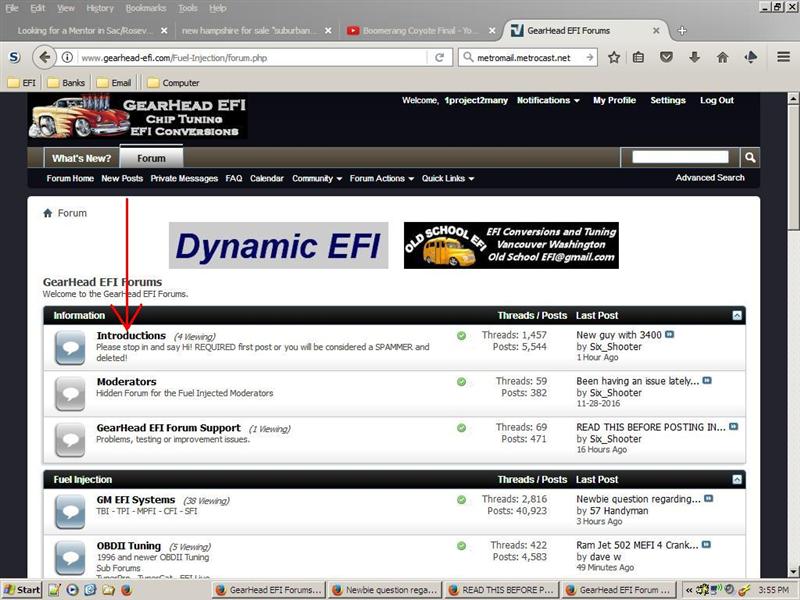Click the GearHead EFI logo banner

pyautogui.click(x=138, y=117)
